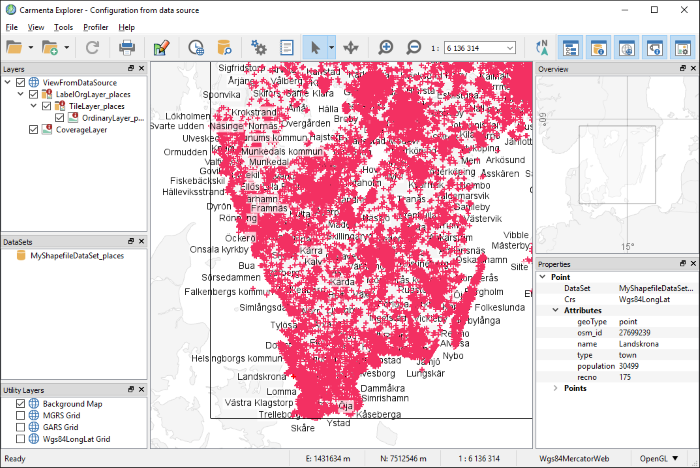Viewport: 700px width, 468px height.
Task: Enable the MGRS Grid checkbox
Action: [x=21, y=415]
